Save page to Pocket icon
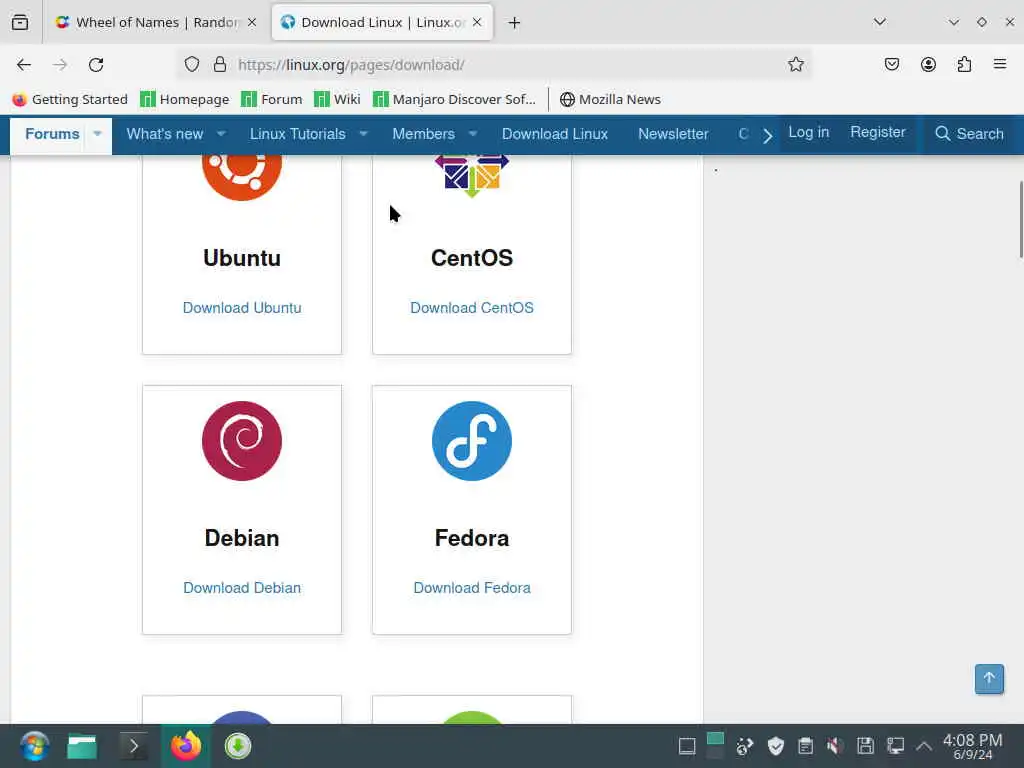The height and width of the screenshot is (768, 1024). [891, 64]
